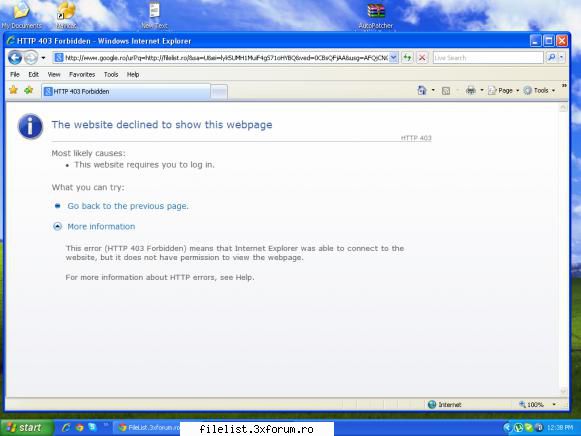
Task: Click the 100% zoom level button
Action: 532,405
